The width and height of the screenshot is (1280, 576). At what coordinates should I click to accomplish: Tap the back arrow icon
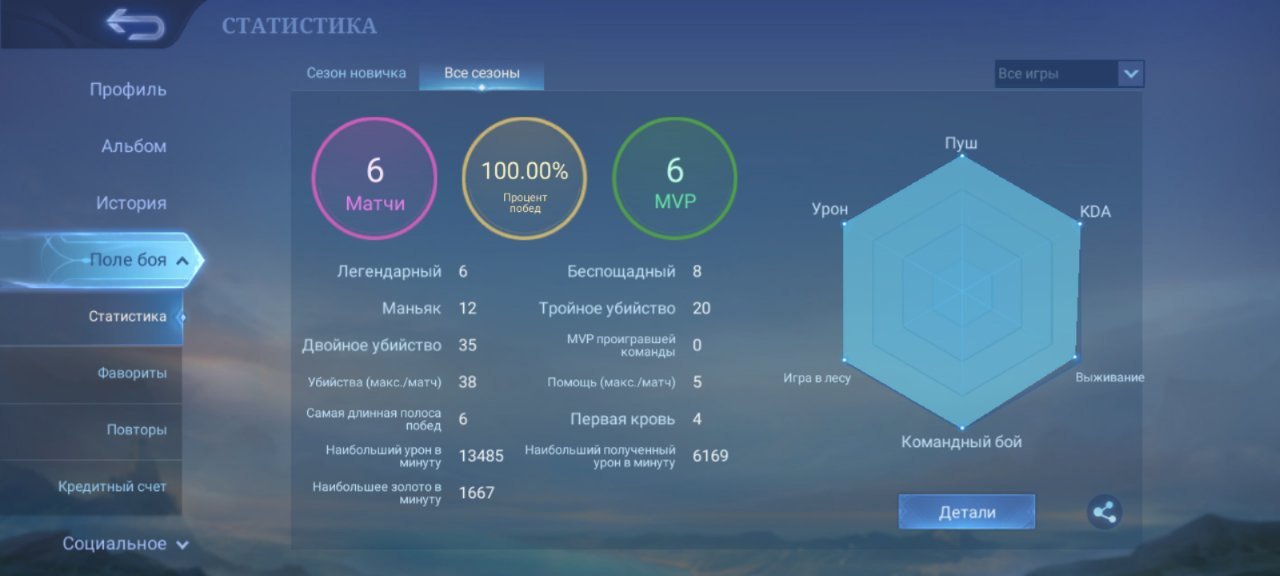(x=135, y=25)
